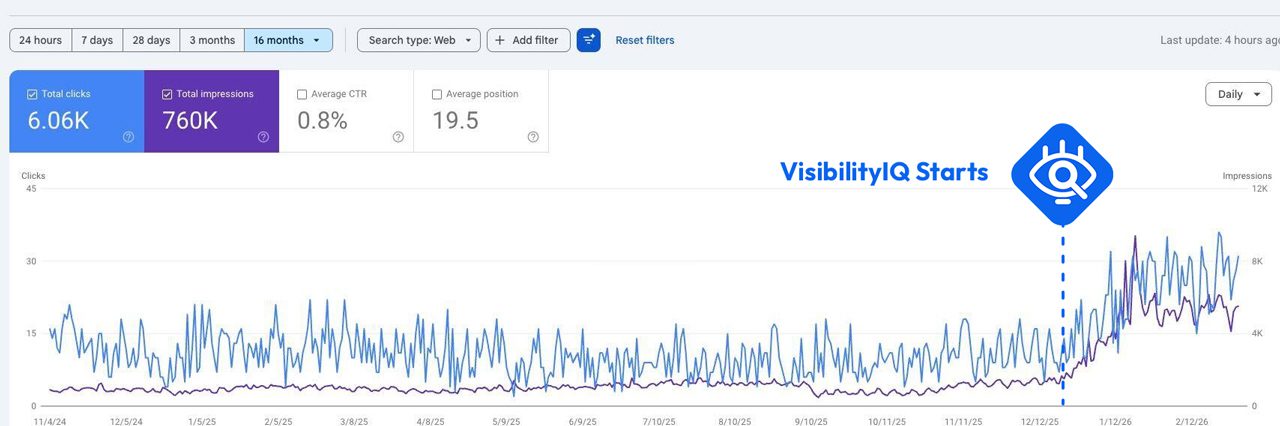Click the Clicks axis label
Screen dimensions: 1280x426
coord(34,176)
